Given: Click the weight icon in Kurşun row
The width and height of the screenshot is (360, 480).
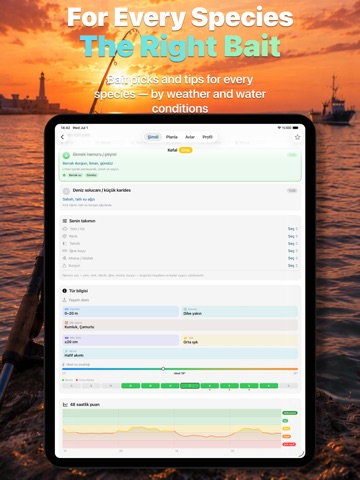Looking at the screenshot, I should pos(65,266).
